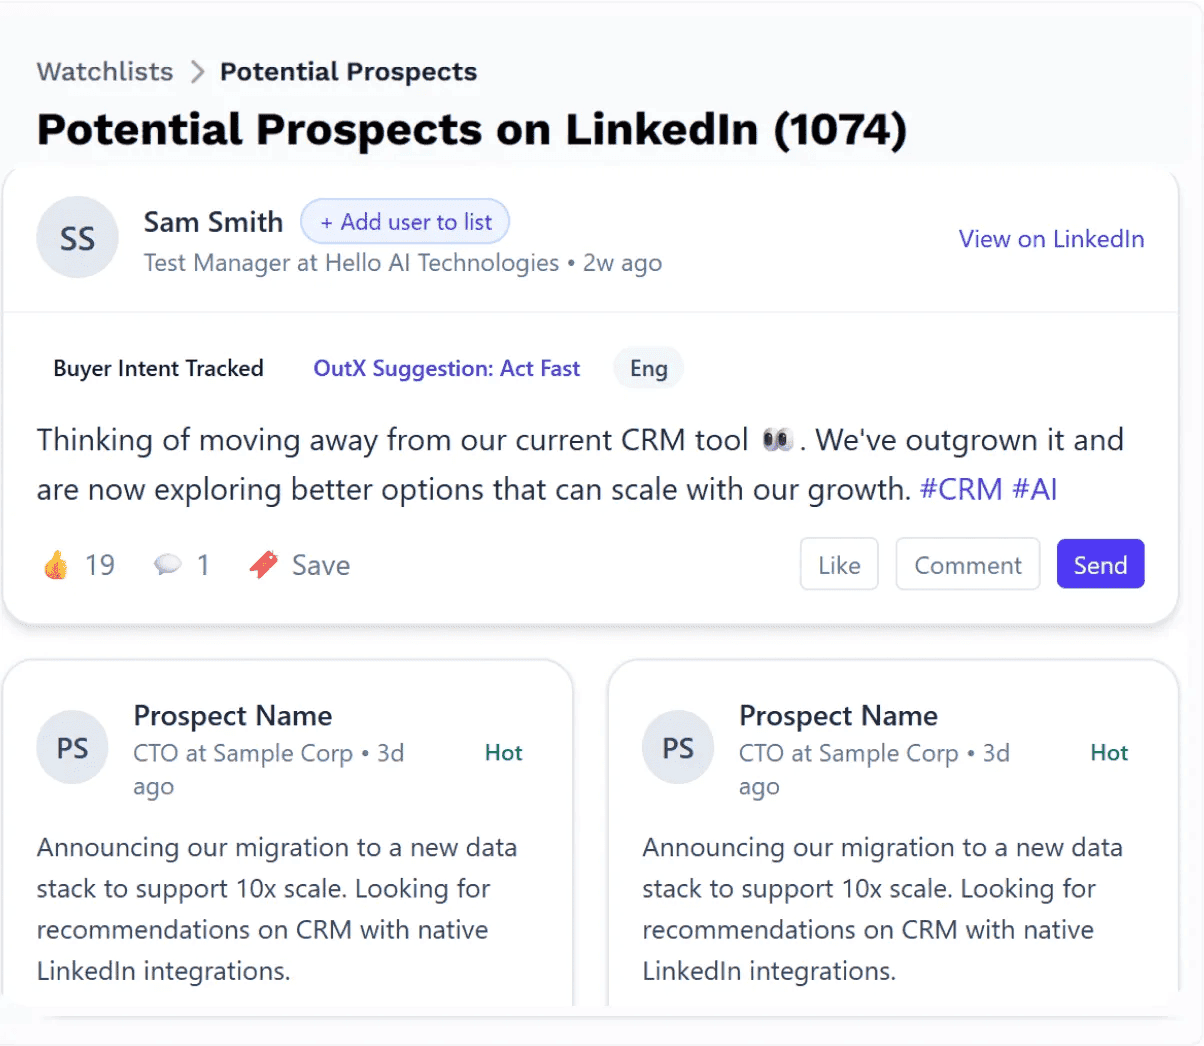Click the purple Send button

1100,565
